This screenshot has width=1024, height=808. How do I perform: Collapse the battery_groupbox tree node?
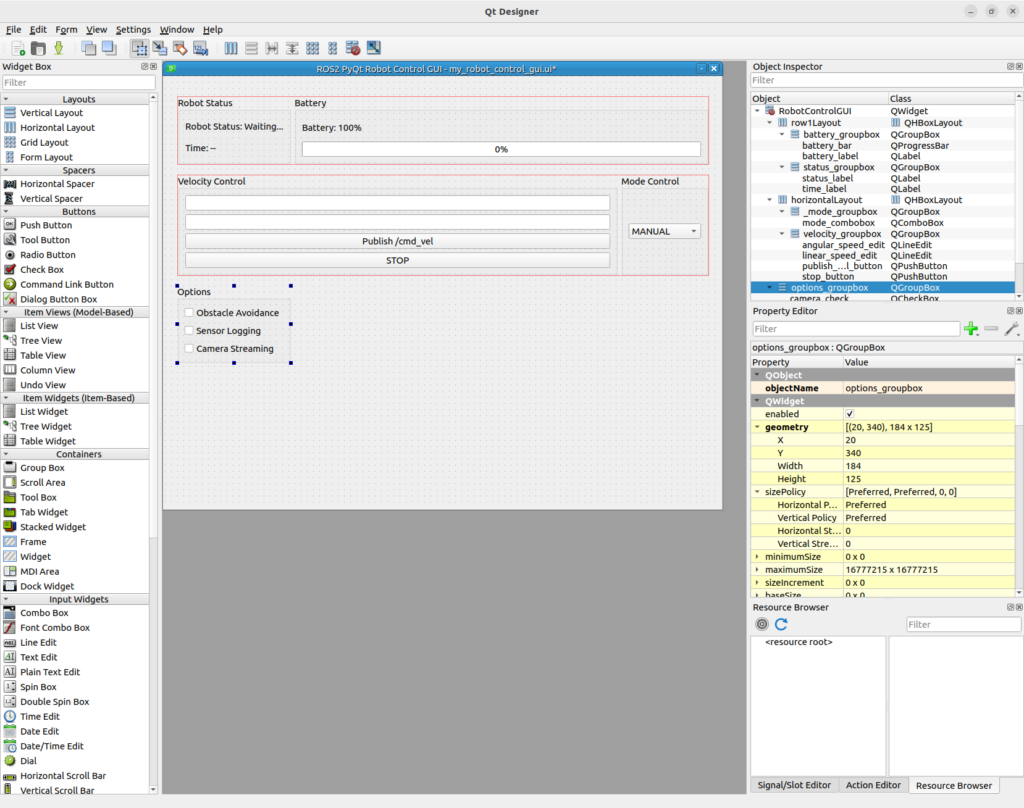[782, 135]
